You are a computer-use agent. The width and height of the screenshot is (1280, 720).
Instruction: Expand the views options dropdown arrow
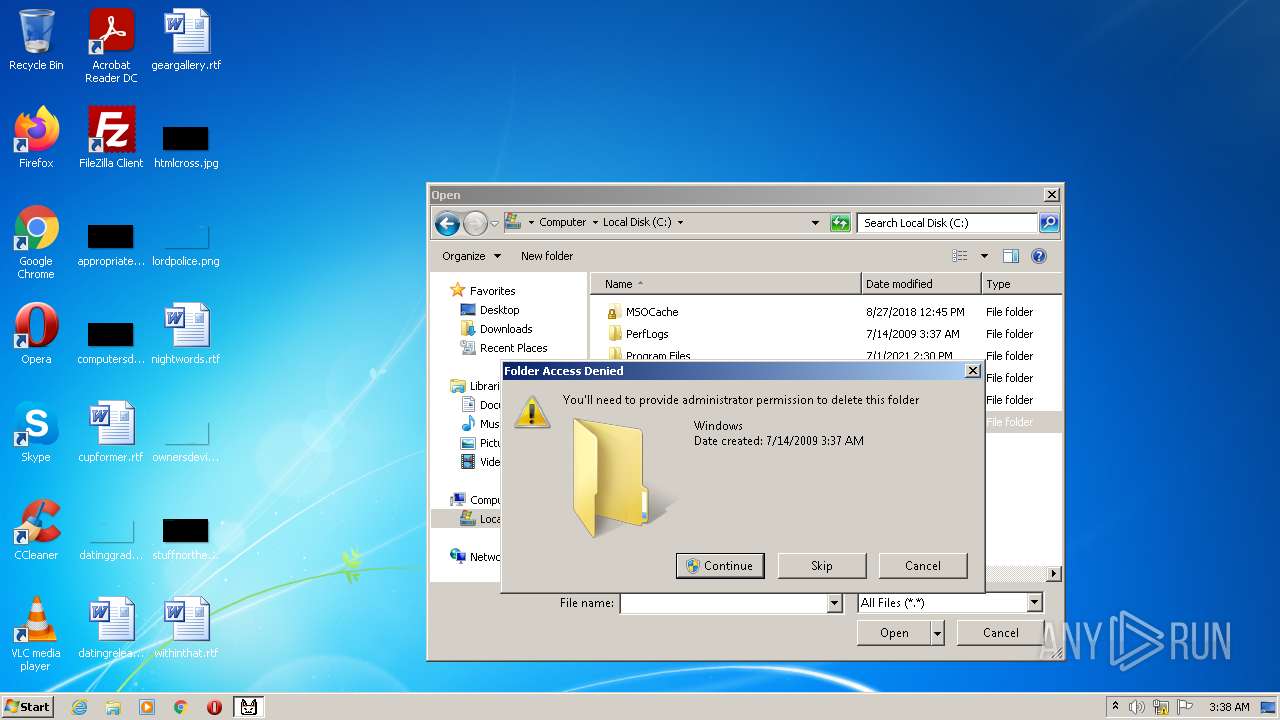point(984,256)
